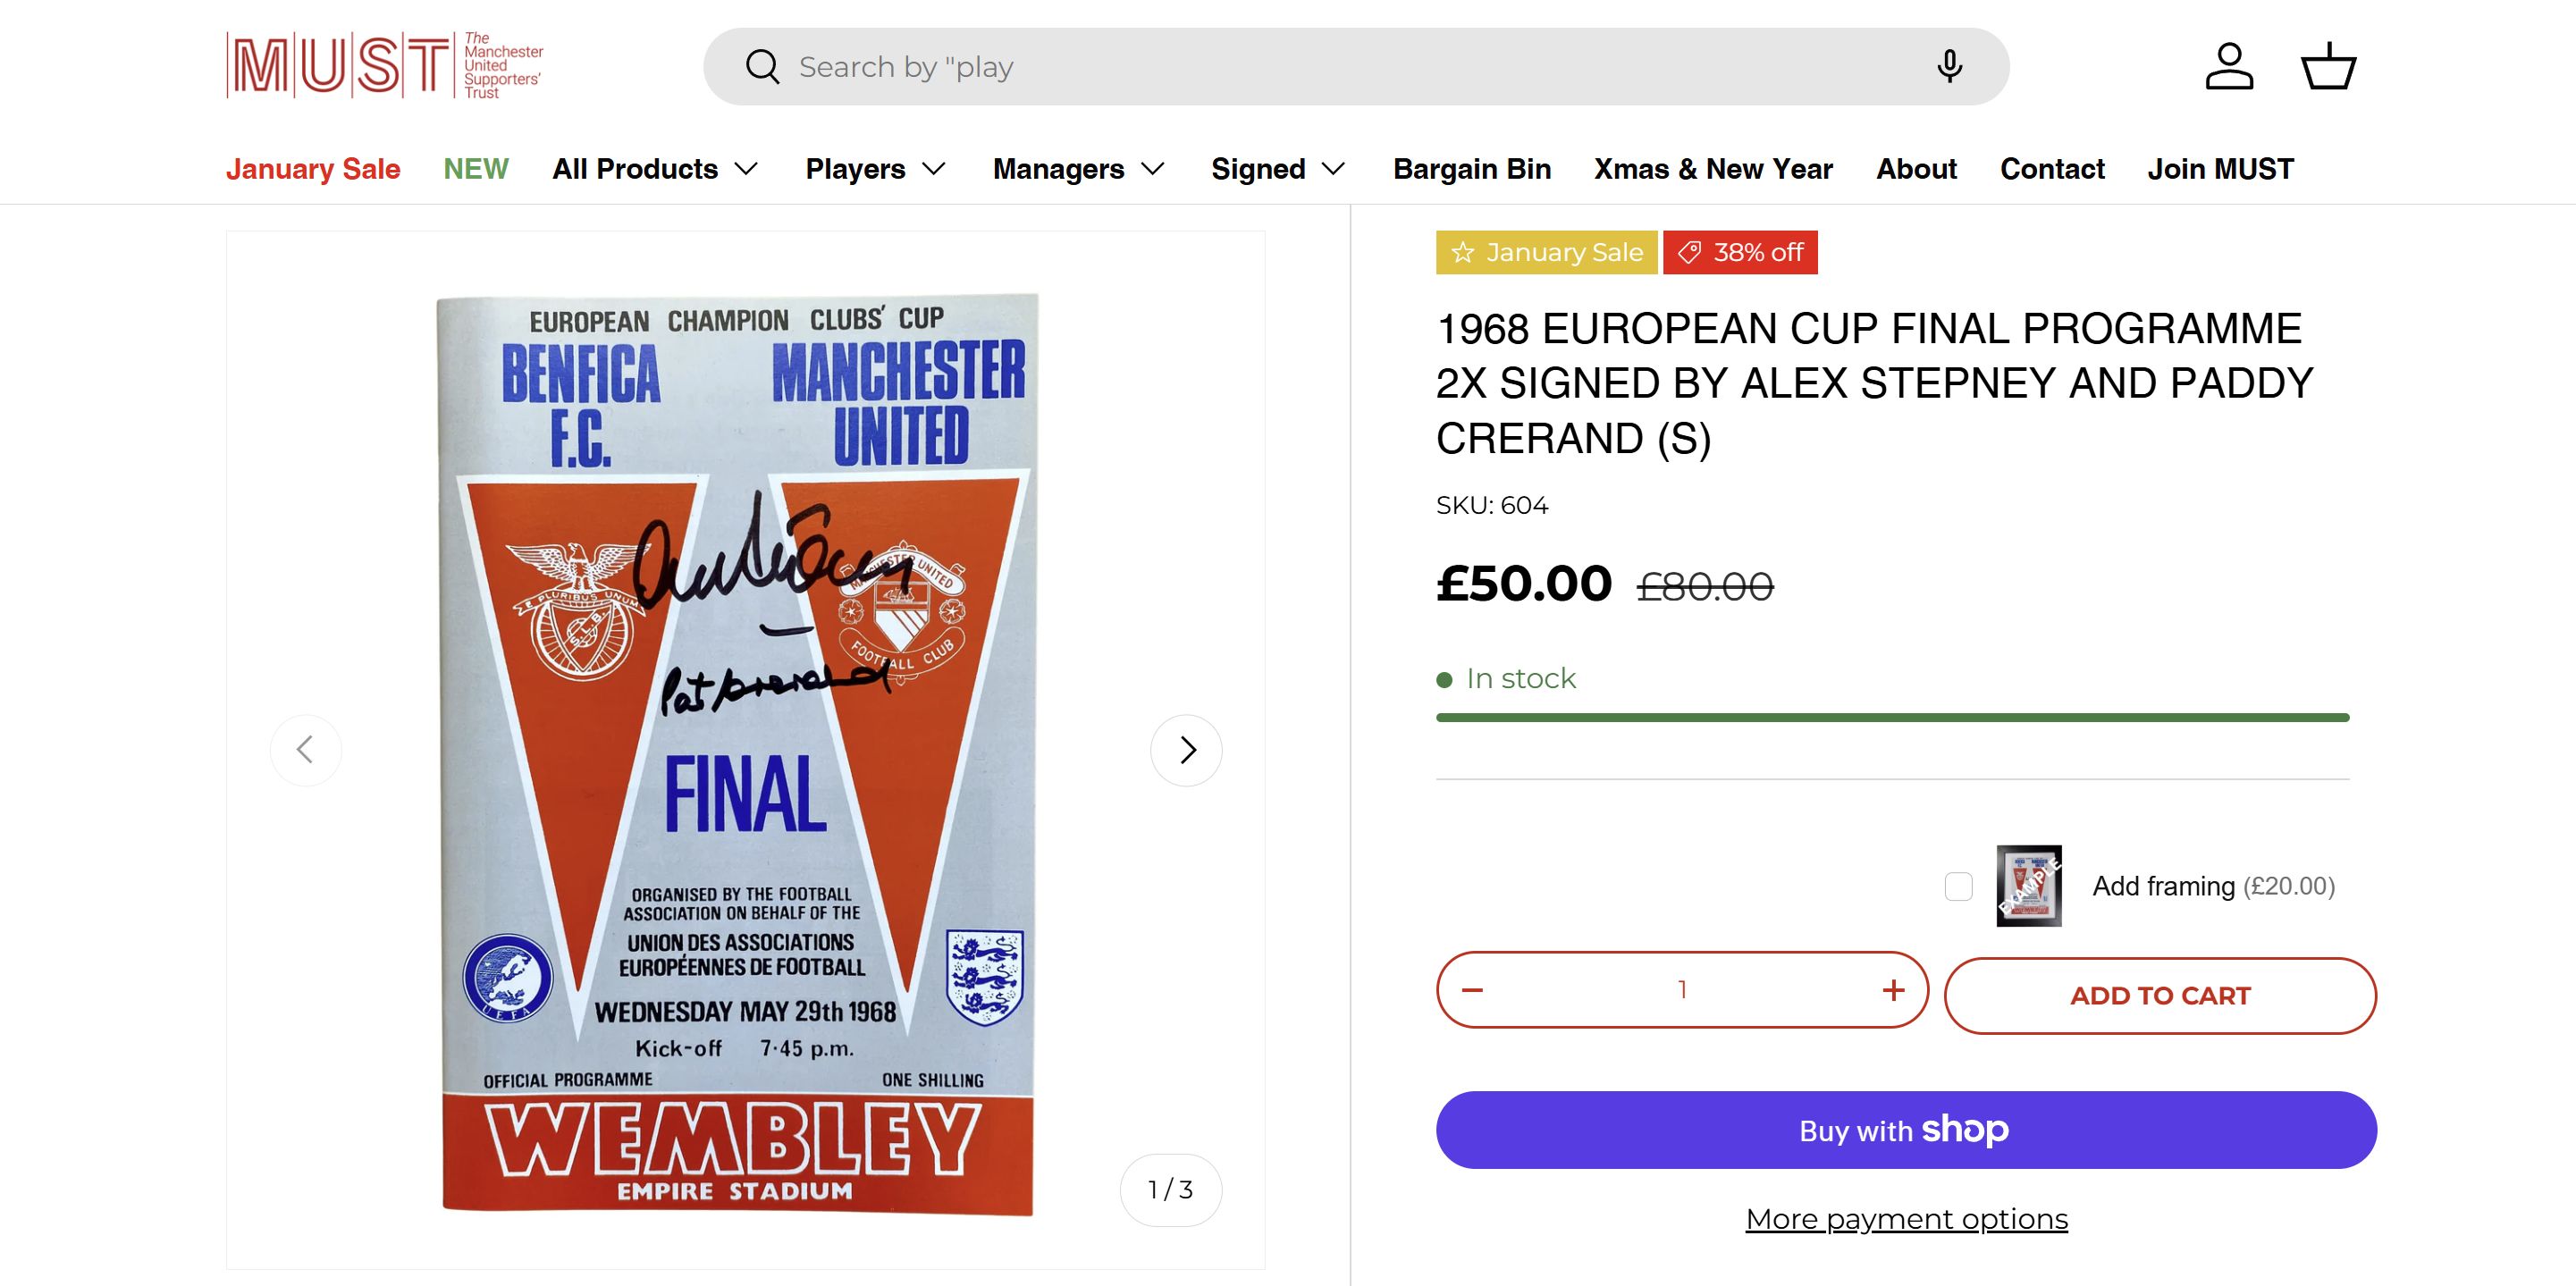Viewport: 2576px width, 1286px height.
Task: Open the shopping basket icon
Action: [x=2328, y=67]
